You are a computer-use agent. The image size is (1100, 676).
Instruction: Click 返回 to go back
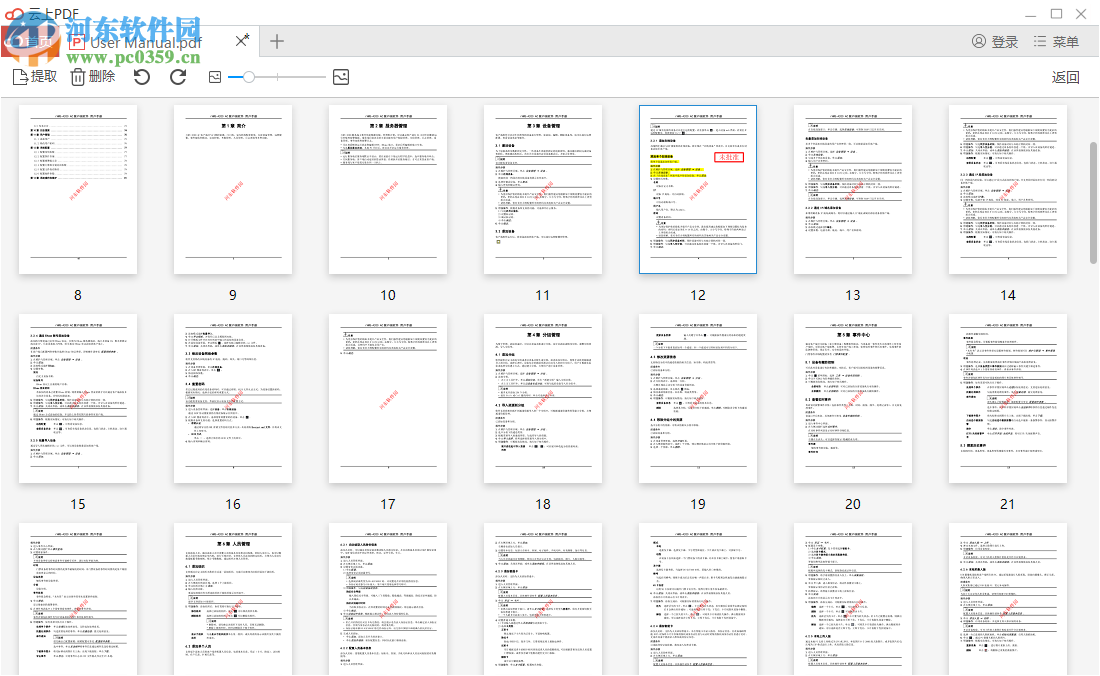(x=1065, y=77)
